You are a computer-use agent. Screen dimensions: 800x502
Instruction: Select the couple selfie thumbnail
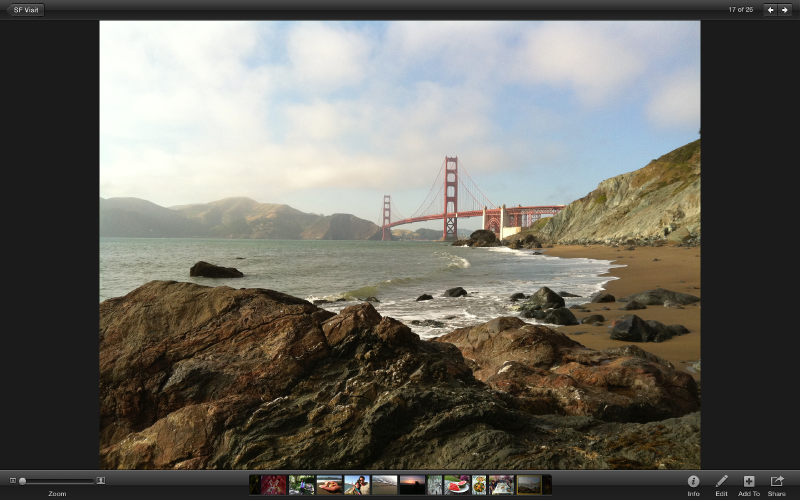tap(357, 485)
